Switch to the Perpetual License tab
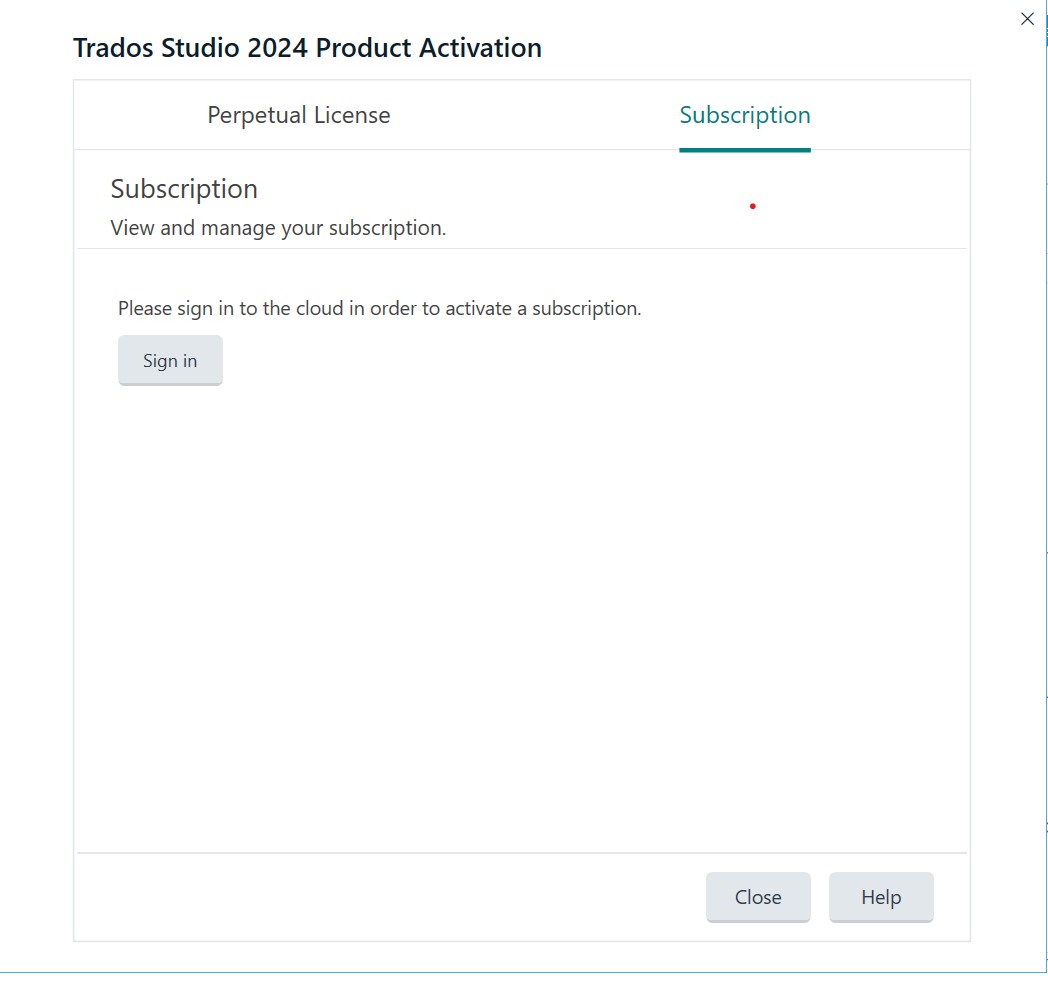Screen dimensions: 1048x982 coord(298,115)
